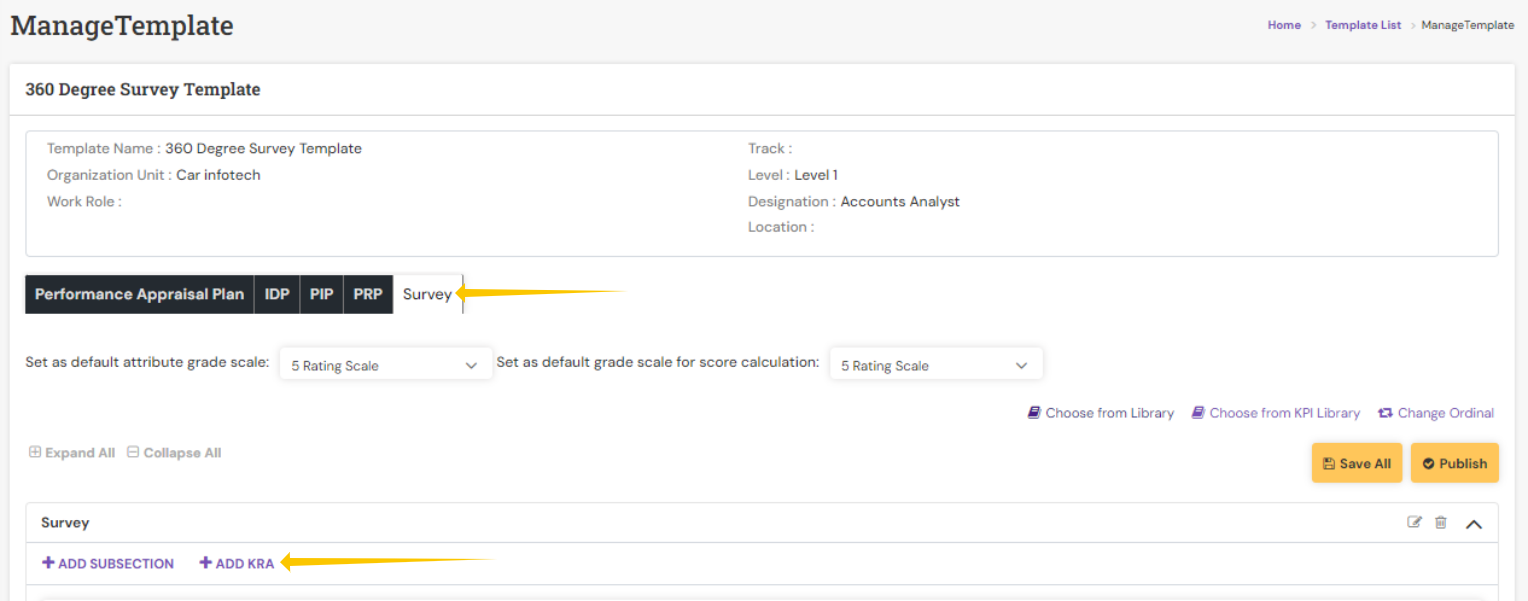Click Change Ordinal link text

(x=1446, y=413)
